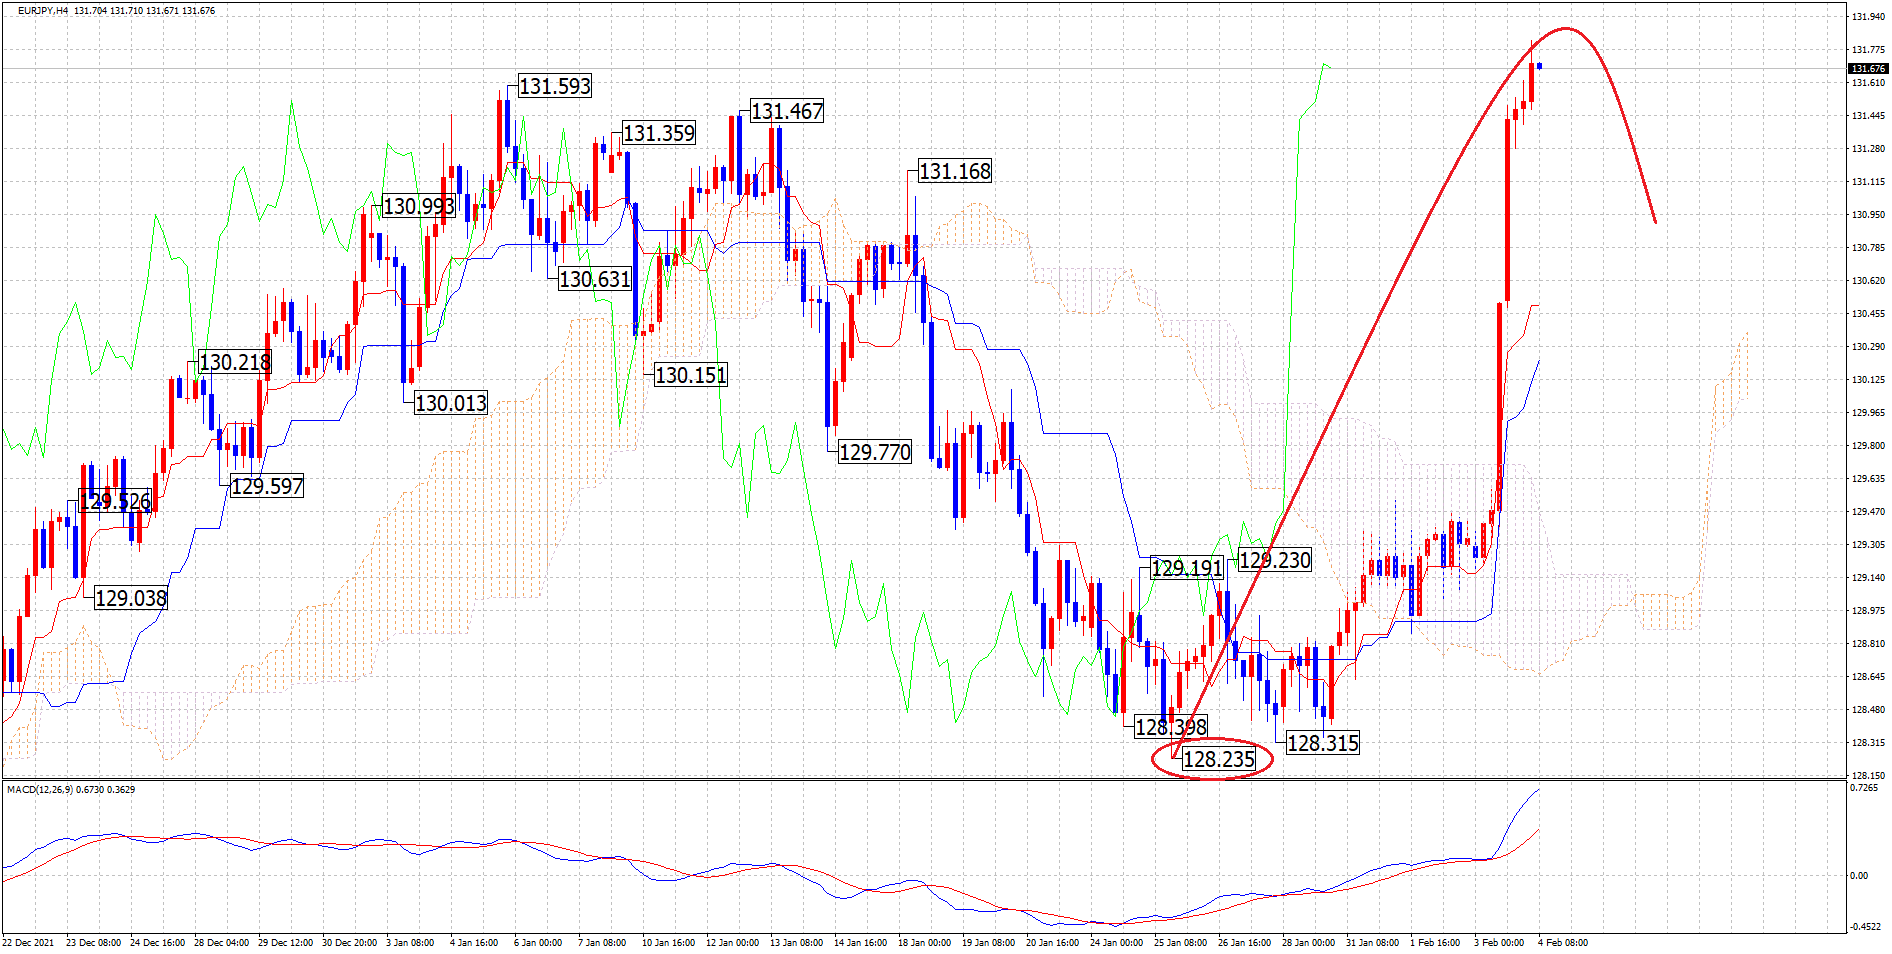Select the 129.038 price label
The width and height of the screenshot is (1892, 954).
(131, 598)
